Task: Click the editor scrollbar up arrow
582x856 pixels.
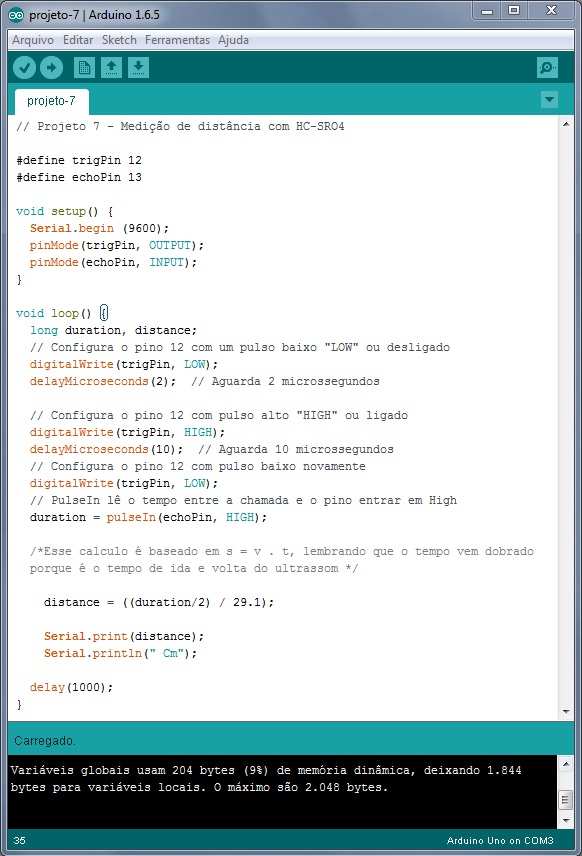Action: pos(566,124)
